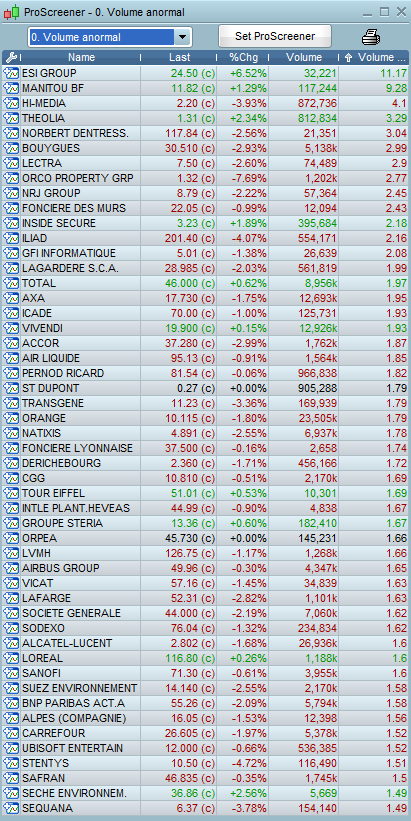The image size is (411, 821).
Task: Select SUEZ ENVIRONNEMENT in the list
Action: 79,689
